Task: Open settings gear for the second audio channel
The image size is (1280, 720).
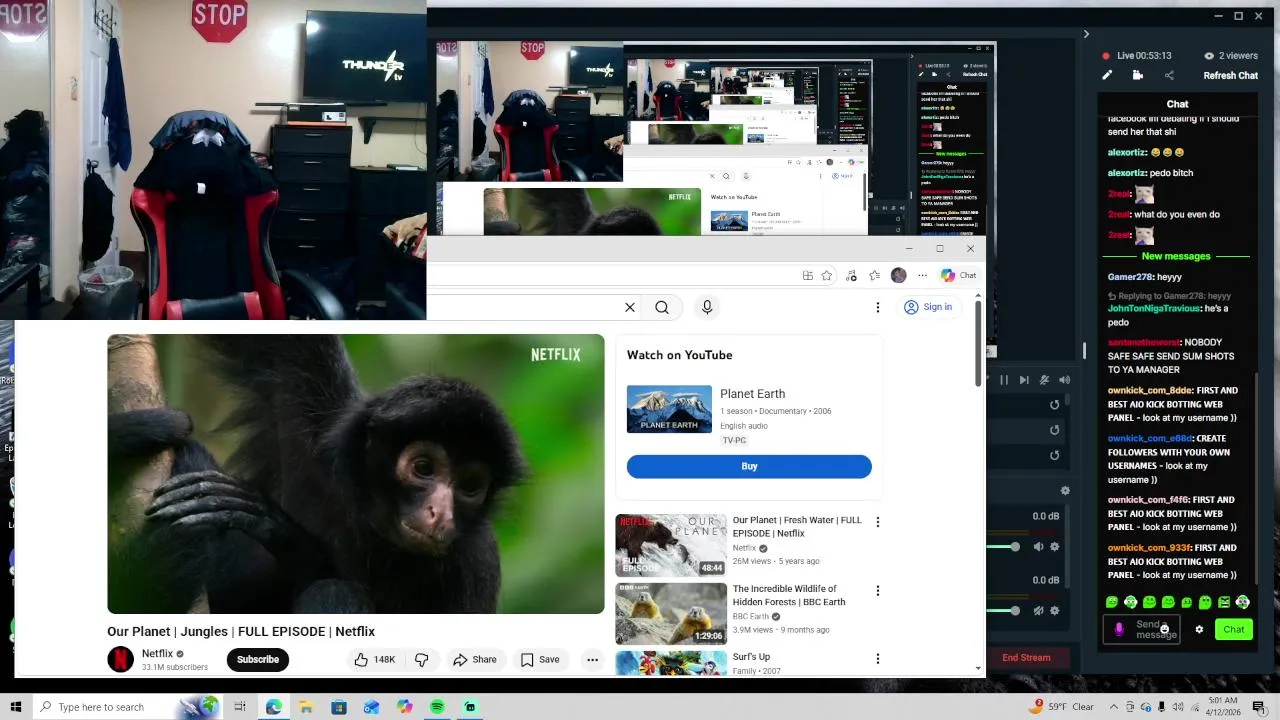Action: click(x=1054, y=610)
